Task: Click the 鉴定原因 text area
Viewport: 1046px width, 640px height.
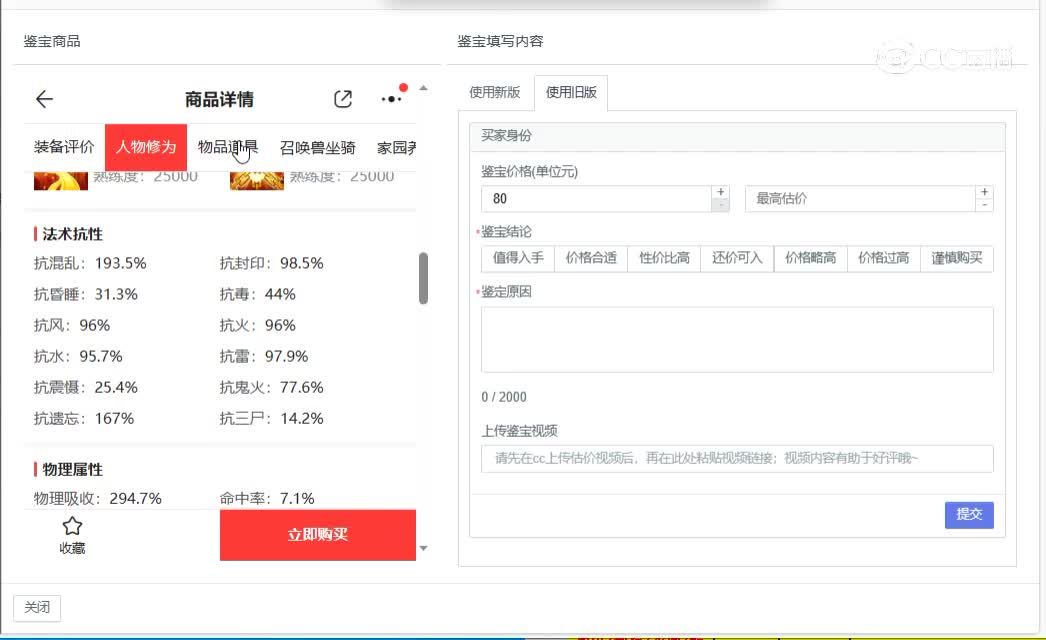Action: pyautogui.click(x=737, y=340)
